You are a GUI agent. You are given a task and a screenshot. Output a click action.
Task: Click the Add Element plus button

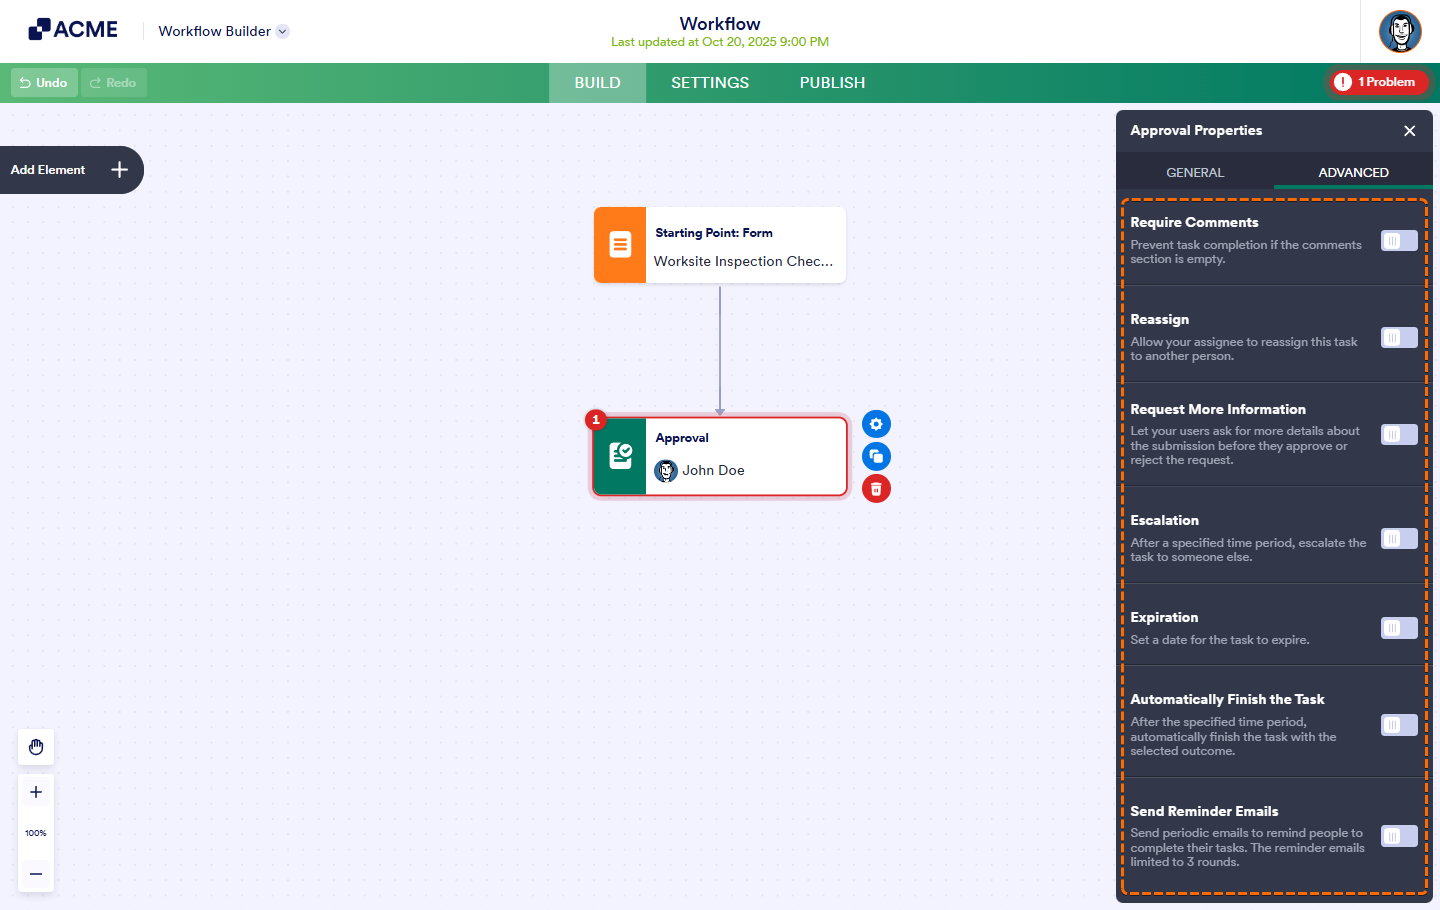(119, 170)
